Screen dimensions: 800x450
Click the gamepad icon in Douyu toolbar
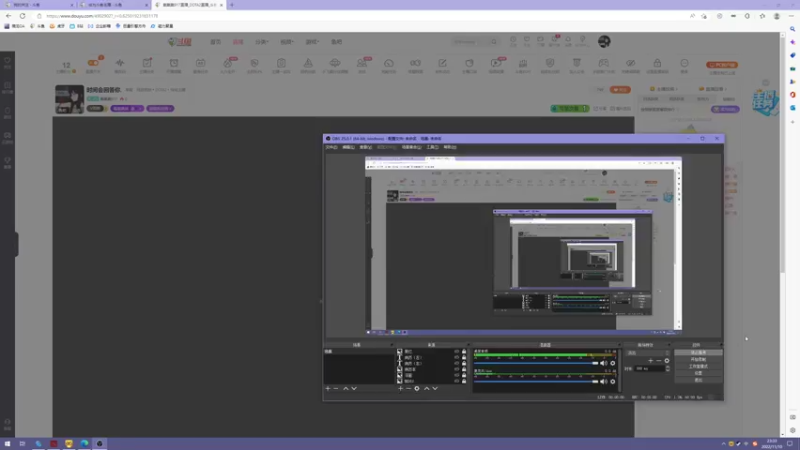[x=604, y=63]
